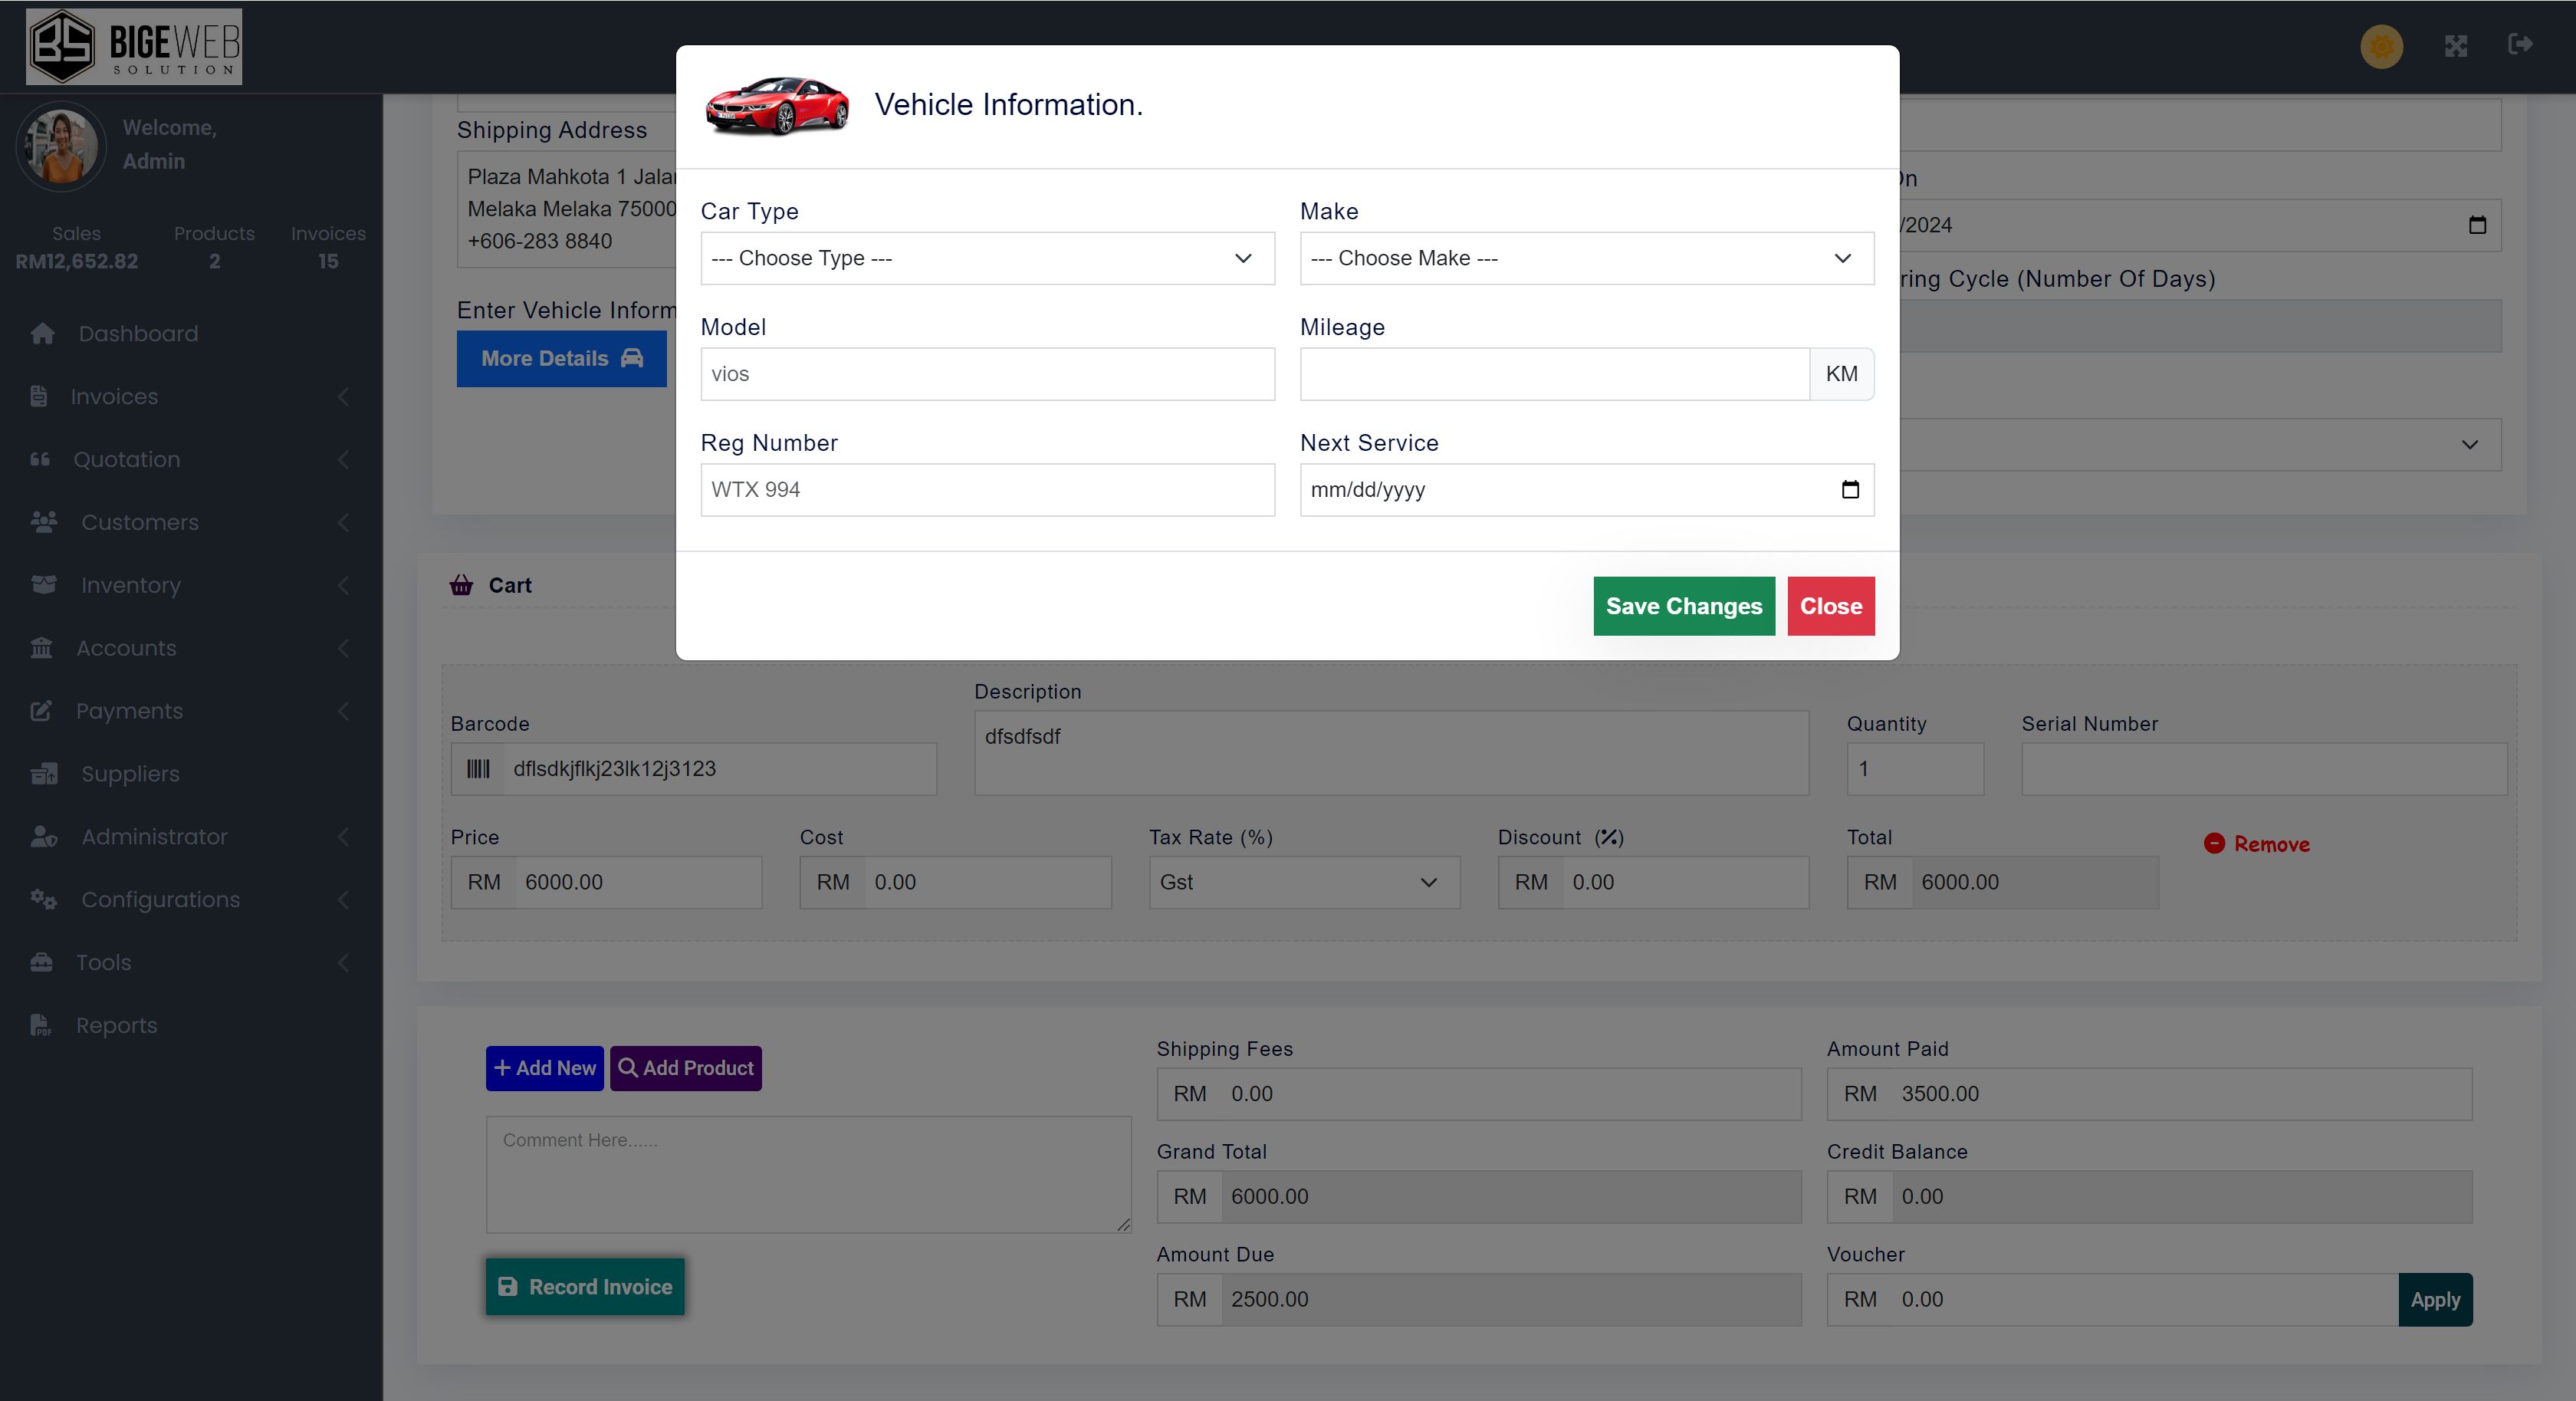Click the Shipping Fees input field
This screenshot has height=1401, width=2576.
click(1510, 1094)
